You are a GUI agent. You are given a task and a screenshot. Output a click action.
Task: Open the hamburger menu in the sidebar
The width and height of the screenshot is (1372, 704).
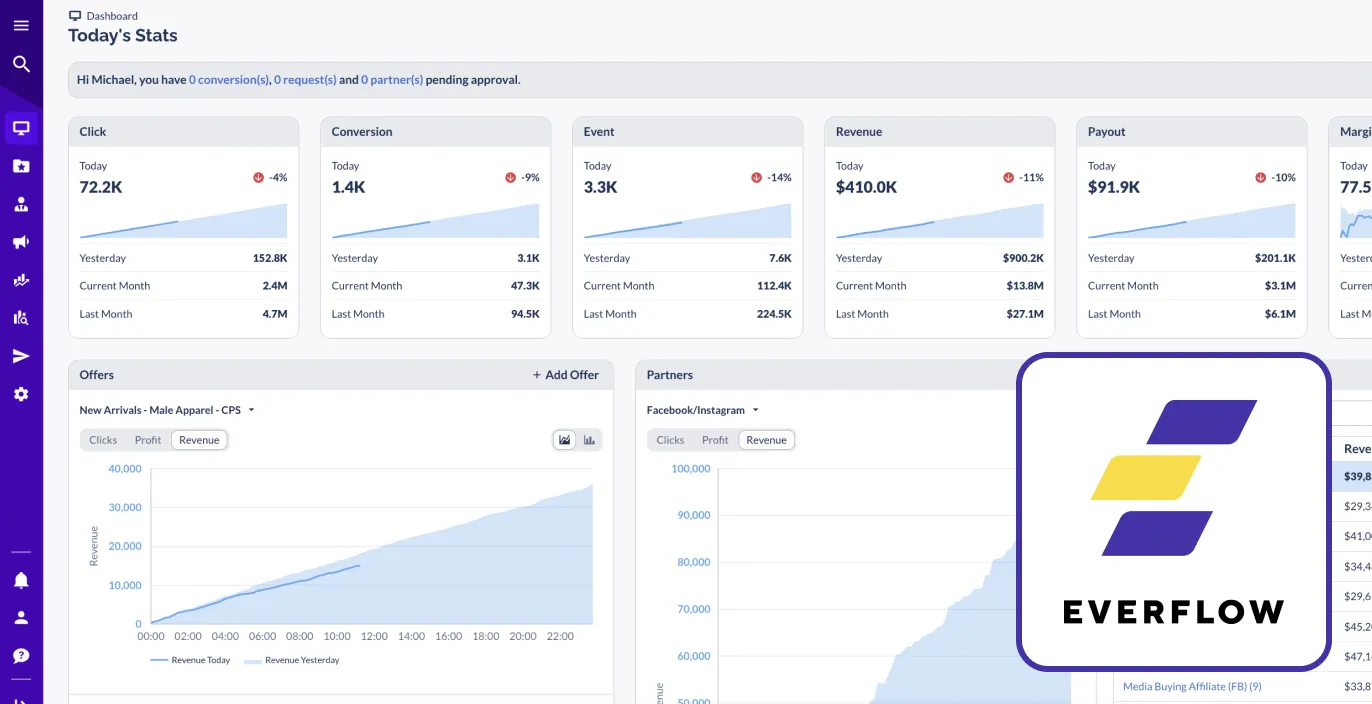click(x=21, y=26)
